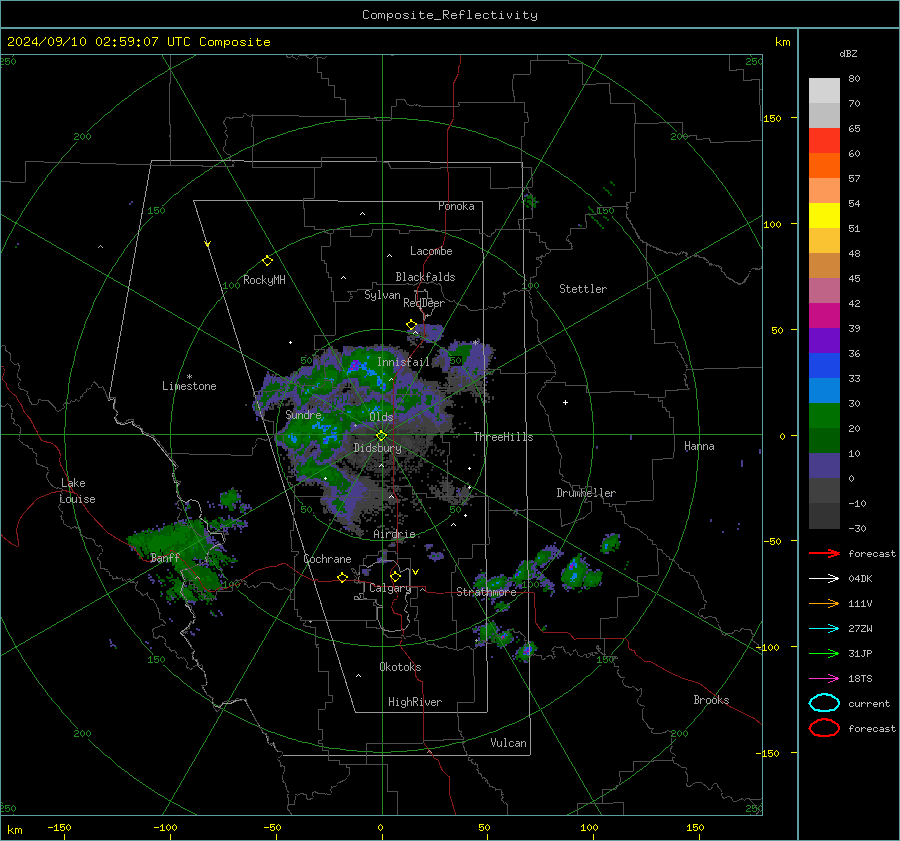Click the Cochrane town label
Viewport: 900px width, 841px height.
click(x=327, y=559)
